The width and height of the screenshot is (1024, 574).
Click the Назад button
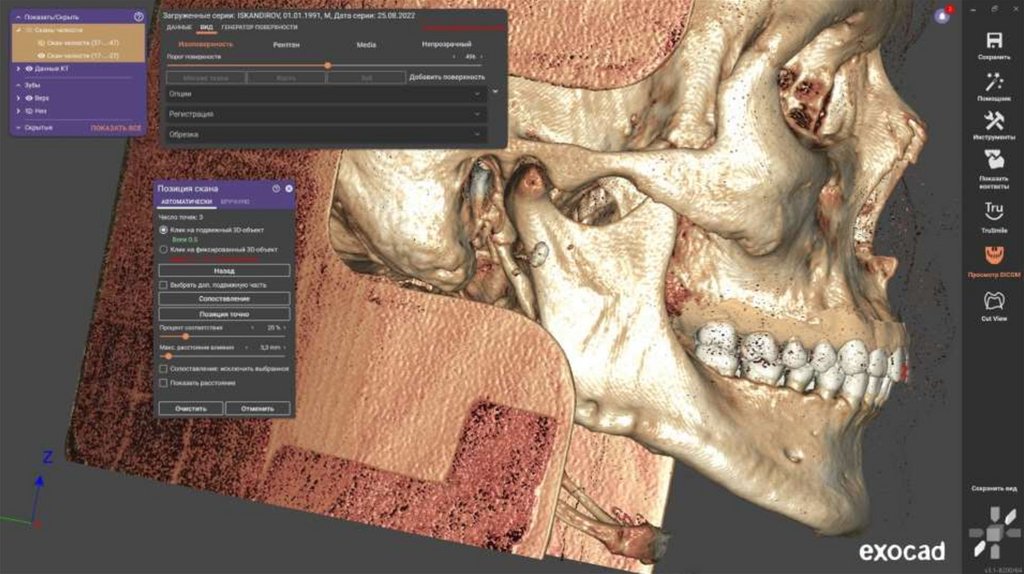(224, 270)
